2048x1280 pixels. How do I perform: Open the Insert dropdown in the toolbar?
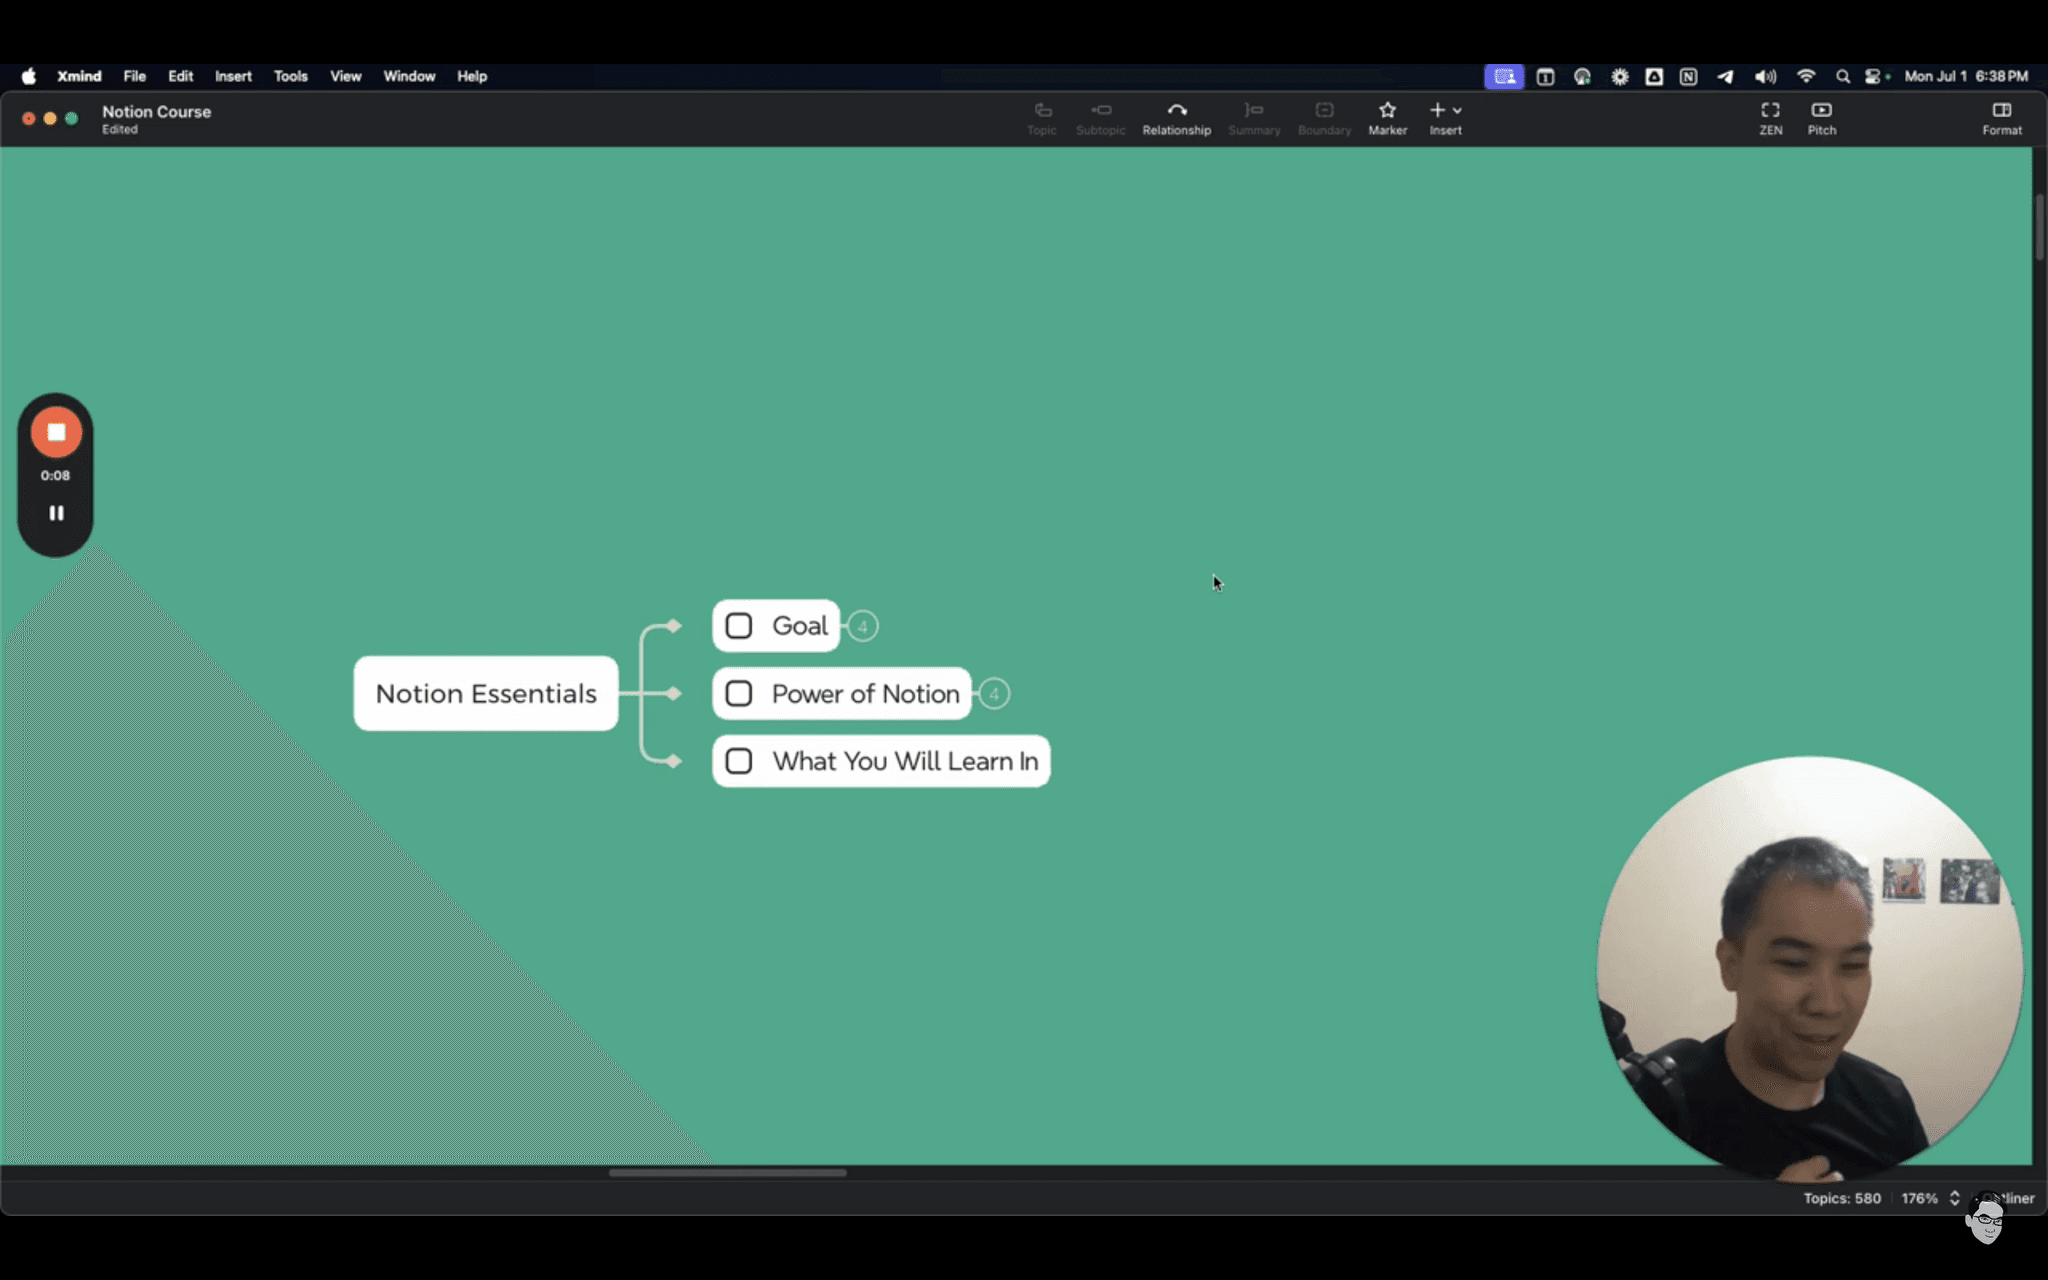1445,118
